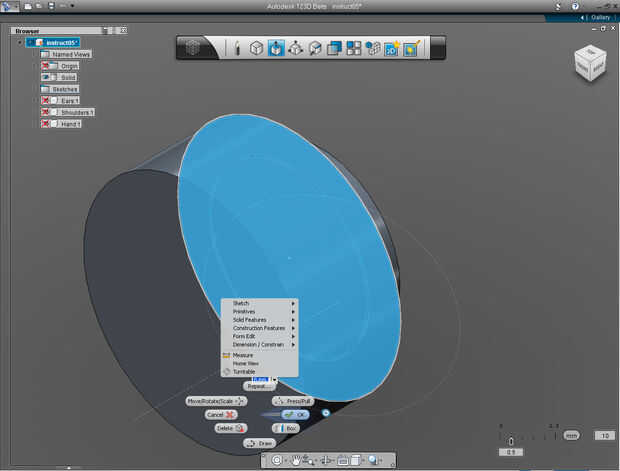Viewport: 620px width, 471px height.
Task: Click the sign-in icon beside Help
Action: coord(558,6)
